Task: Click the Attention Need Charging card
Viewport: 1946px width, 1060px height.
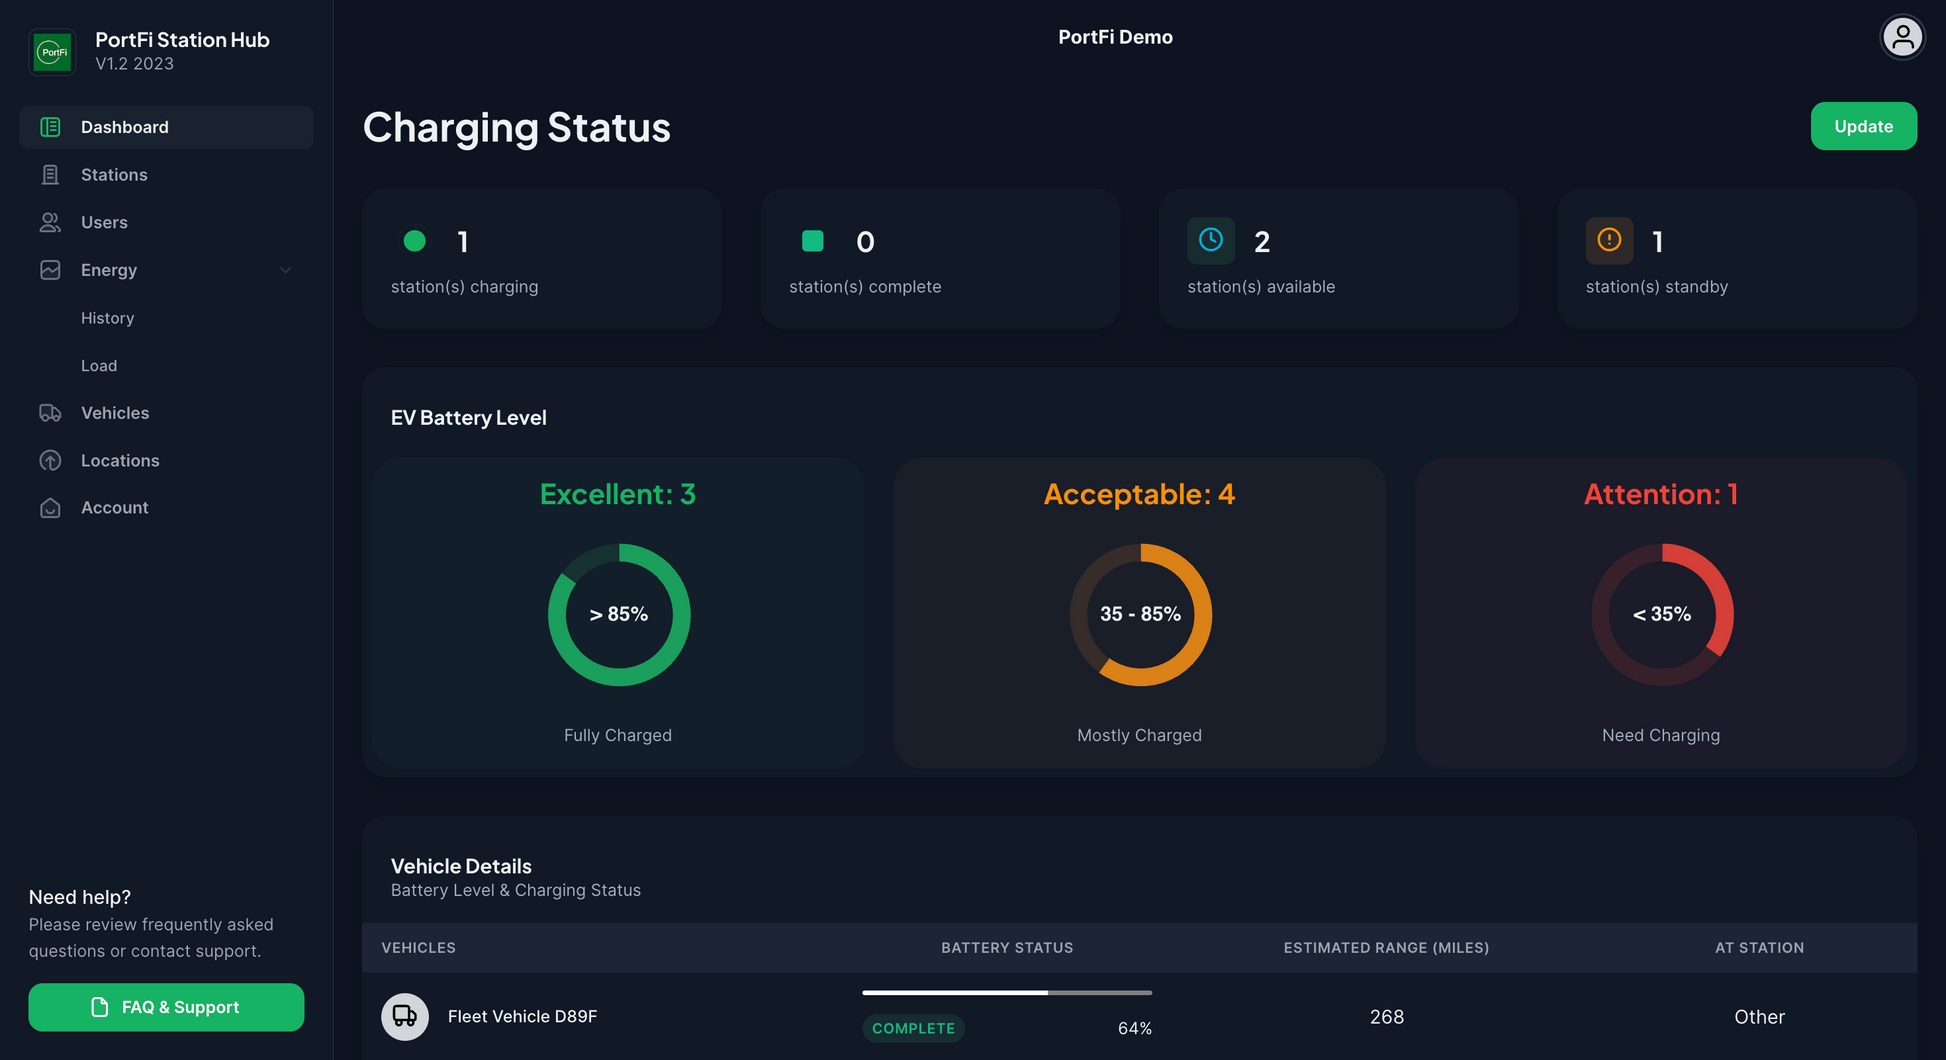Action: 1660,612
